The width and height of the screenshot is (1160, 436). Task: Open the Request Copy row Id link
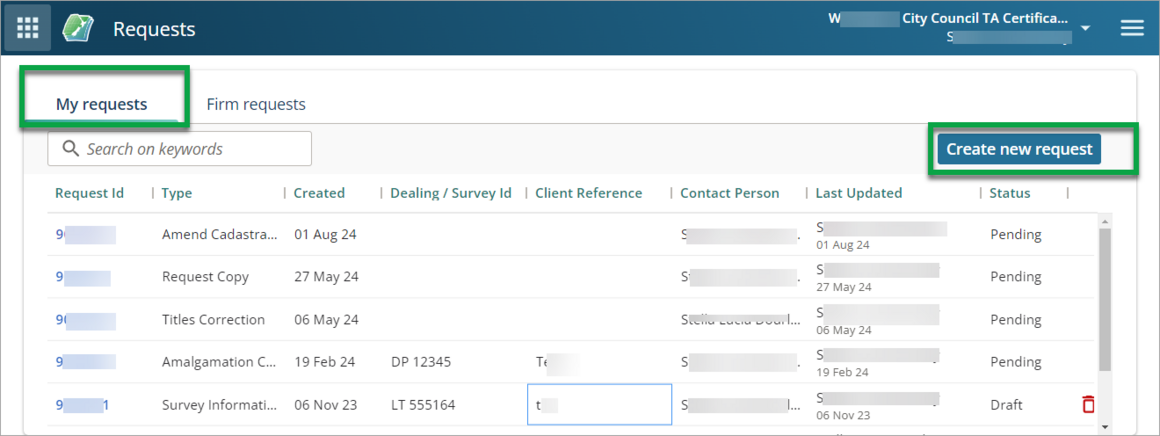pyautogui.click(x=83, y=277)
